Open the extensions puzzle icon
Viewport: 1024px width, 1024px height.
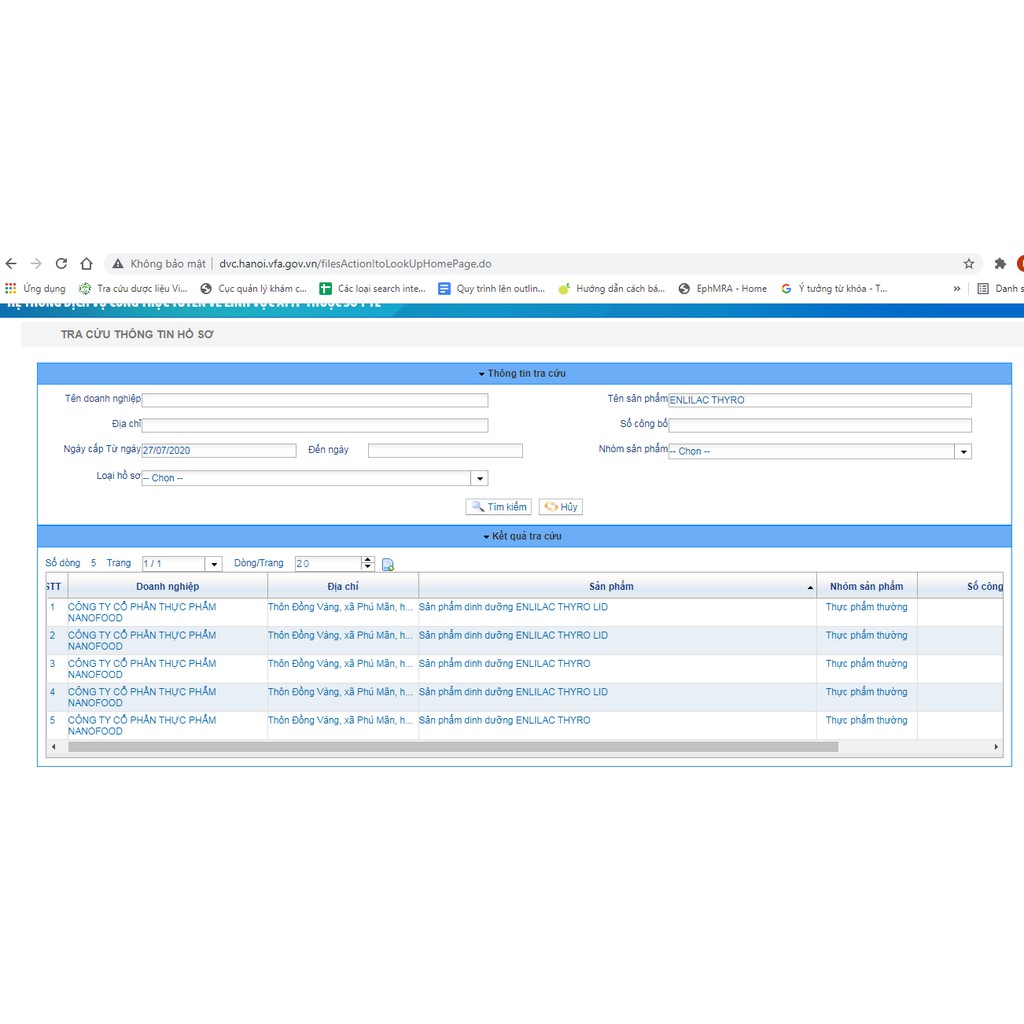(x=1000, y=264)
